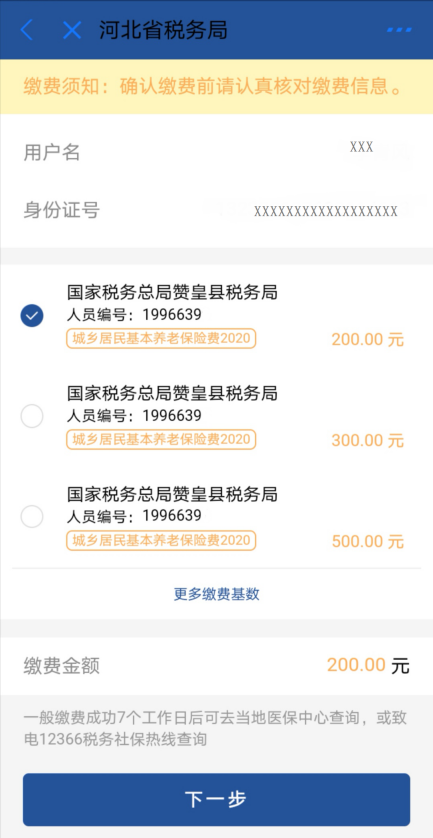Select the 200.00 元 payment radio button

pos(32,315)
